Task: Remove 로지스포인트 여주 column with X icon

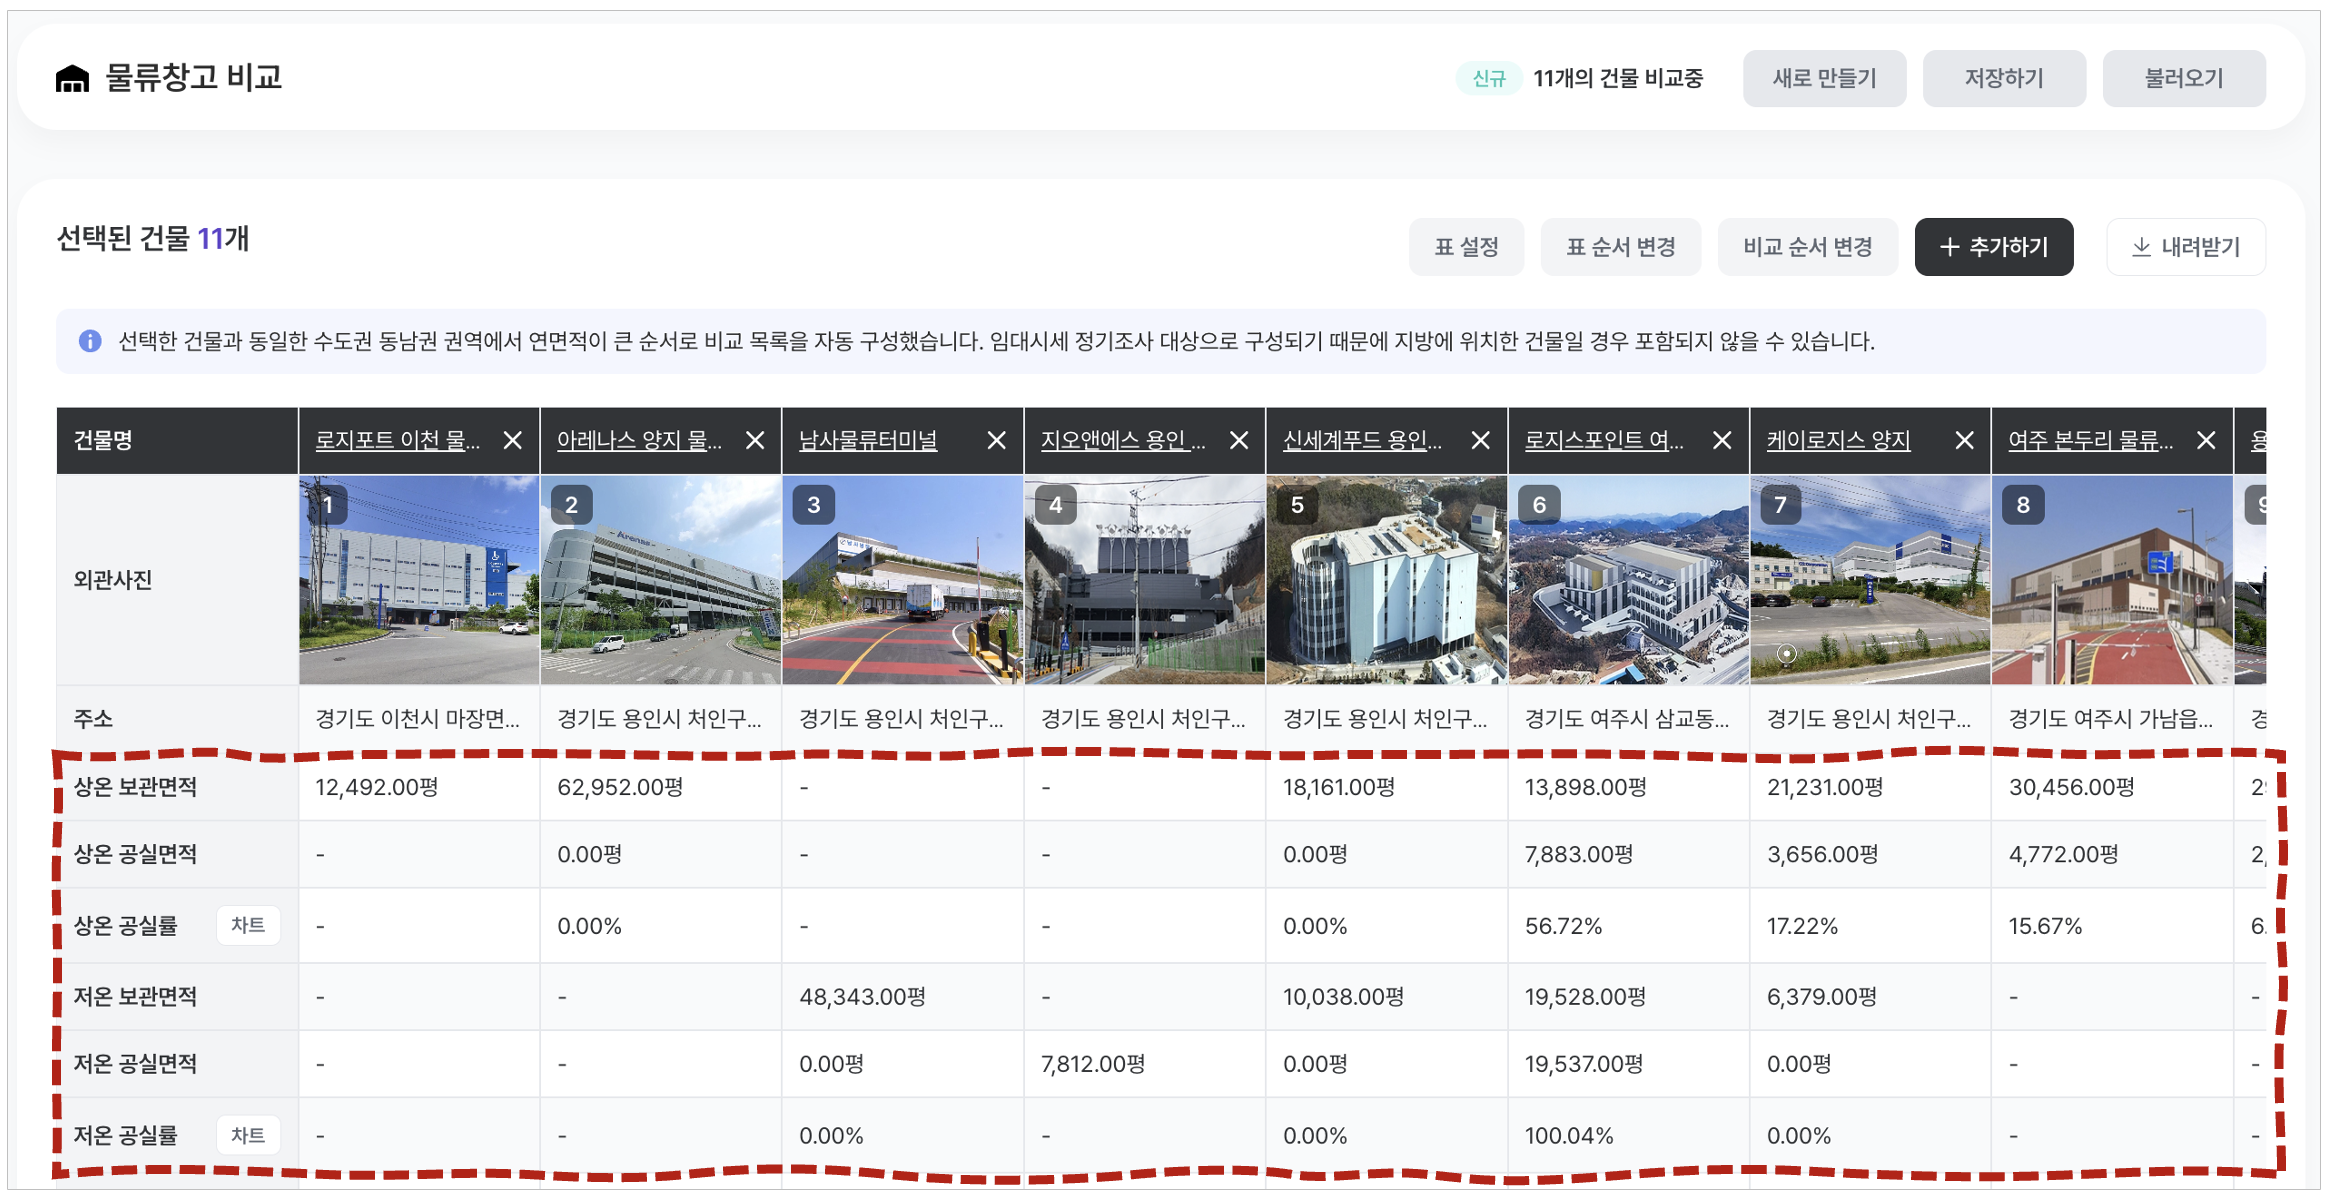Action: click(1722, 441)
